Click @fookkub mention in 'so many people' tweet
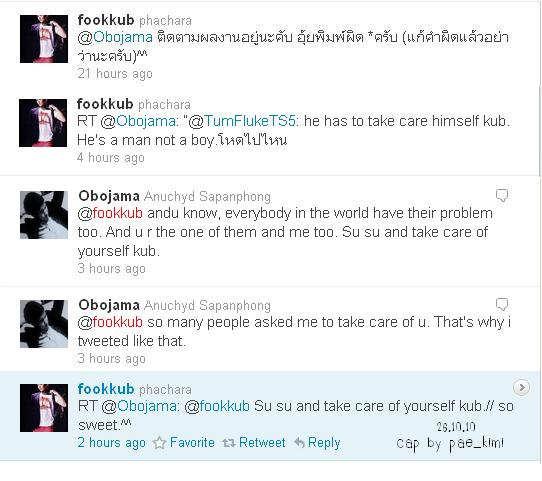Screen dimensions: 542x481 click(110, 322)
